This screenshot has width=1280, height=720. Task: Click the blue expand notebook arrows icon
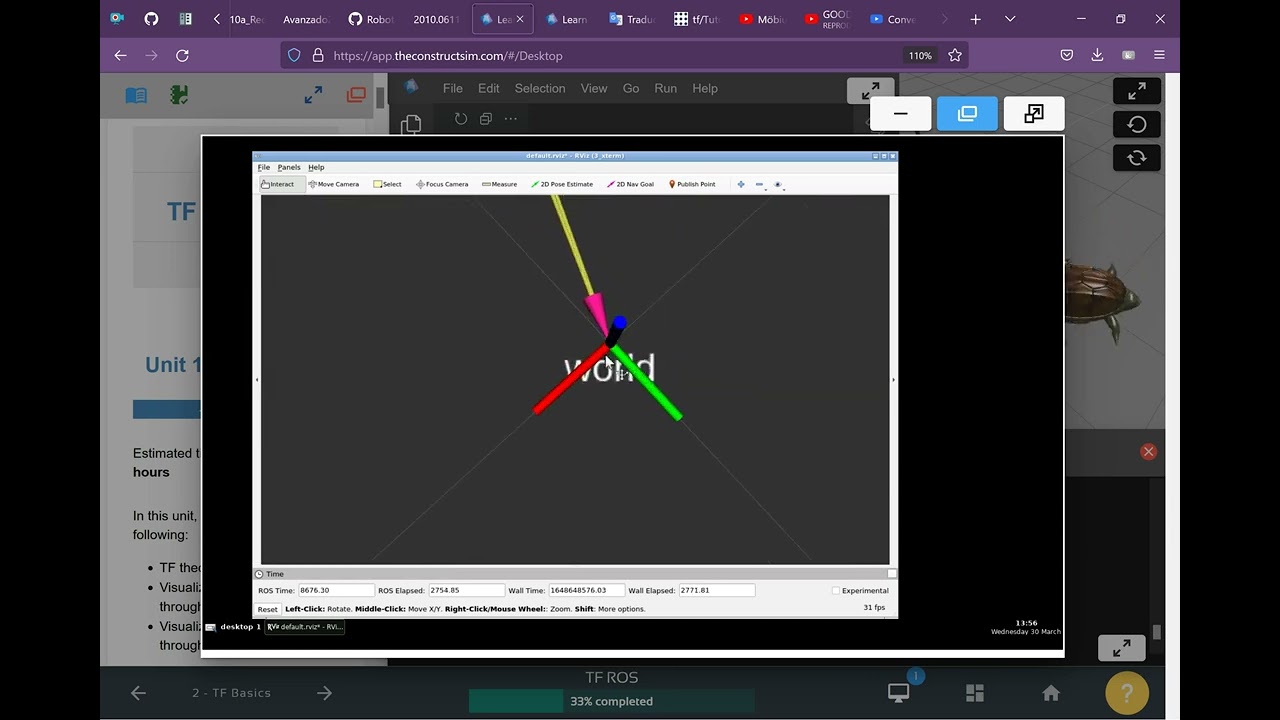[x=313, y=95]
